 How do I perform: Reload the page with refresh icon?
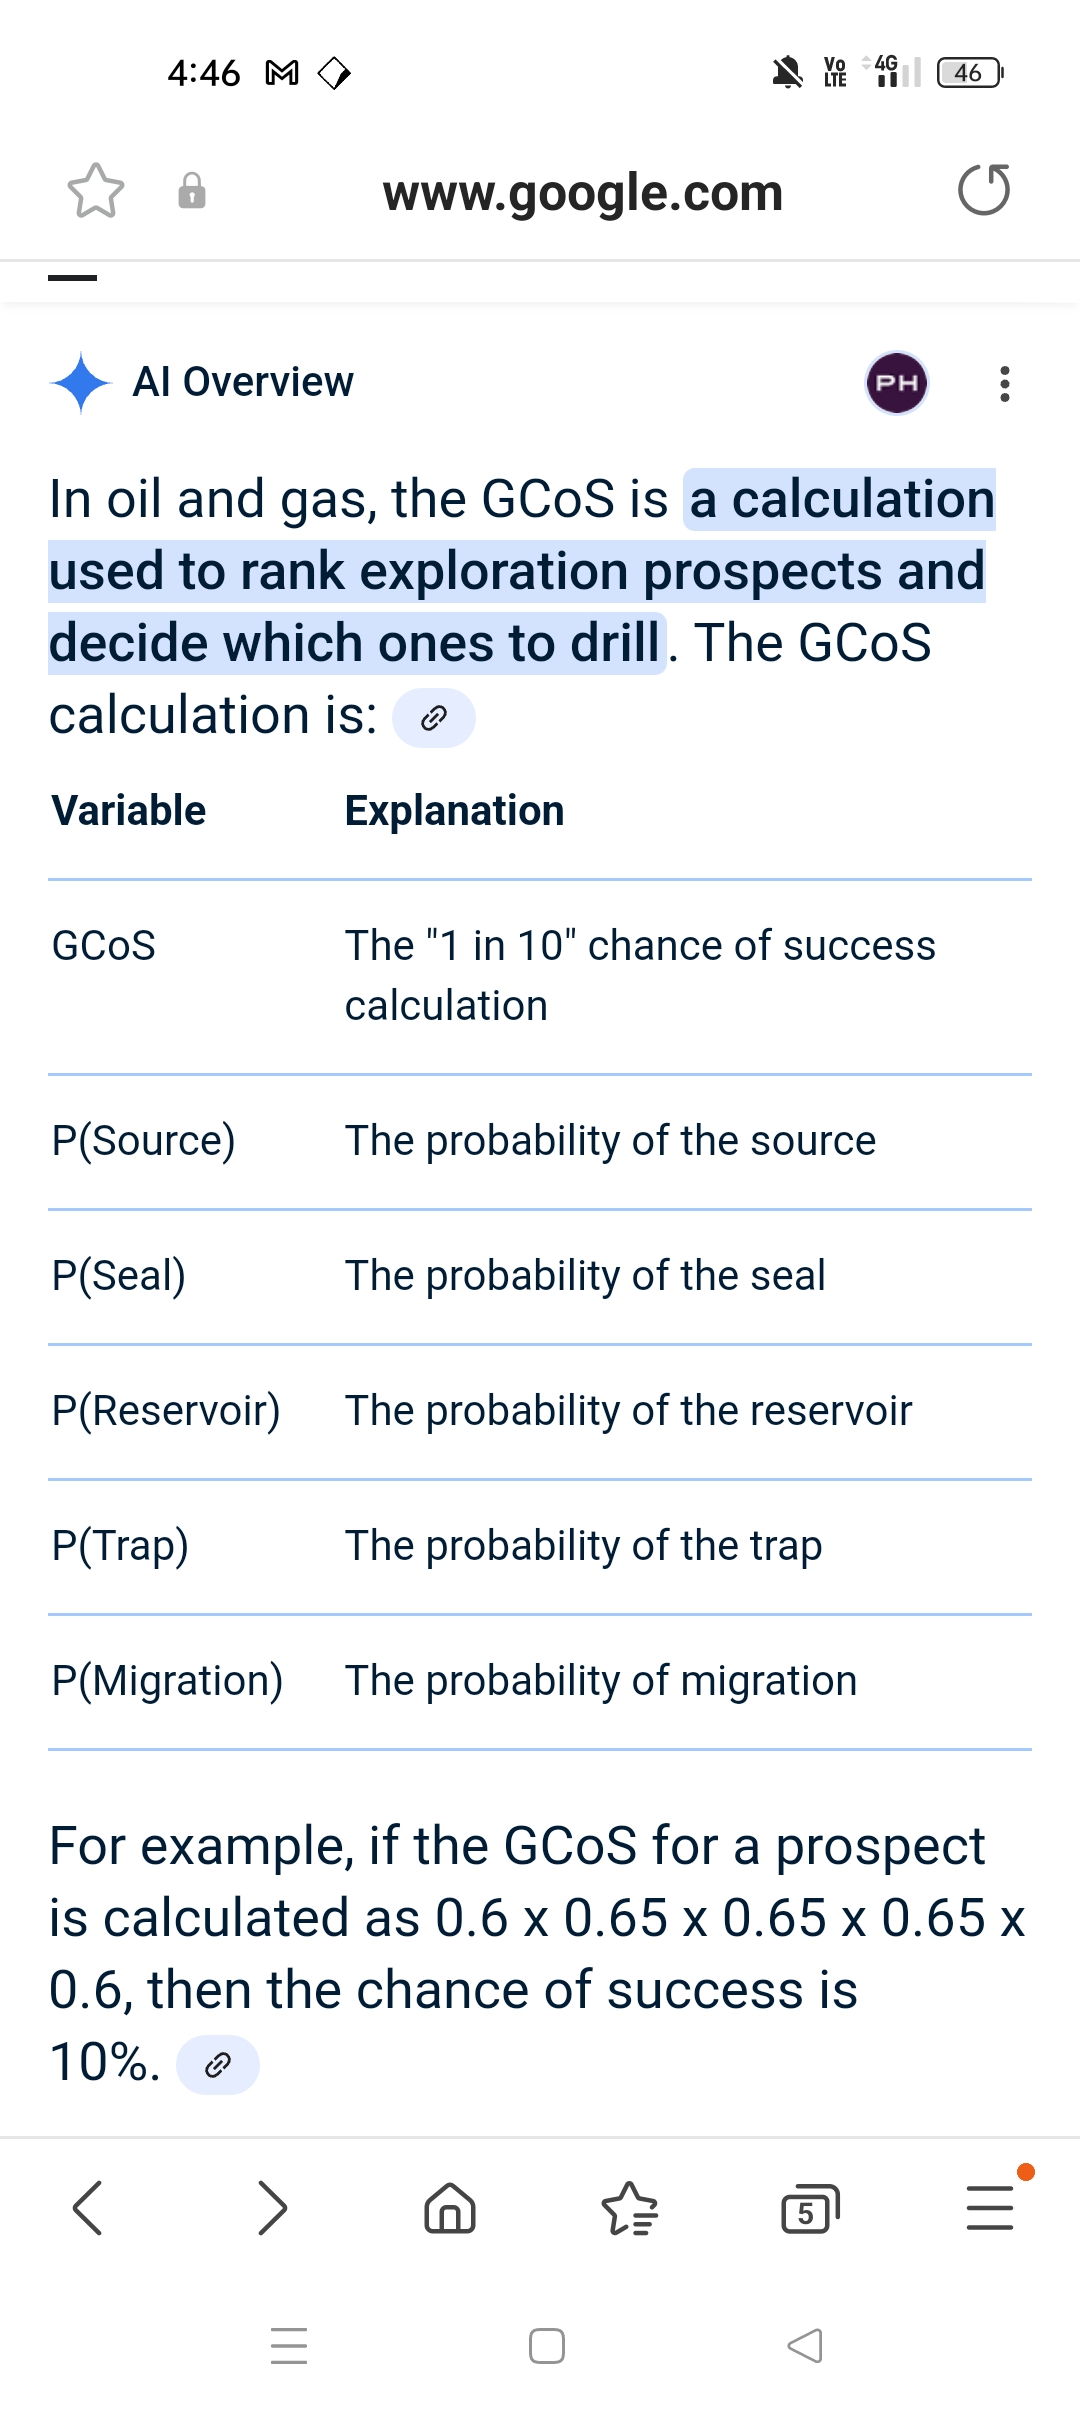[x=984, y=190]
